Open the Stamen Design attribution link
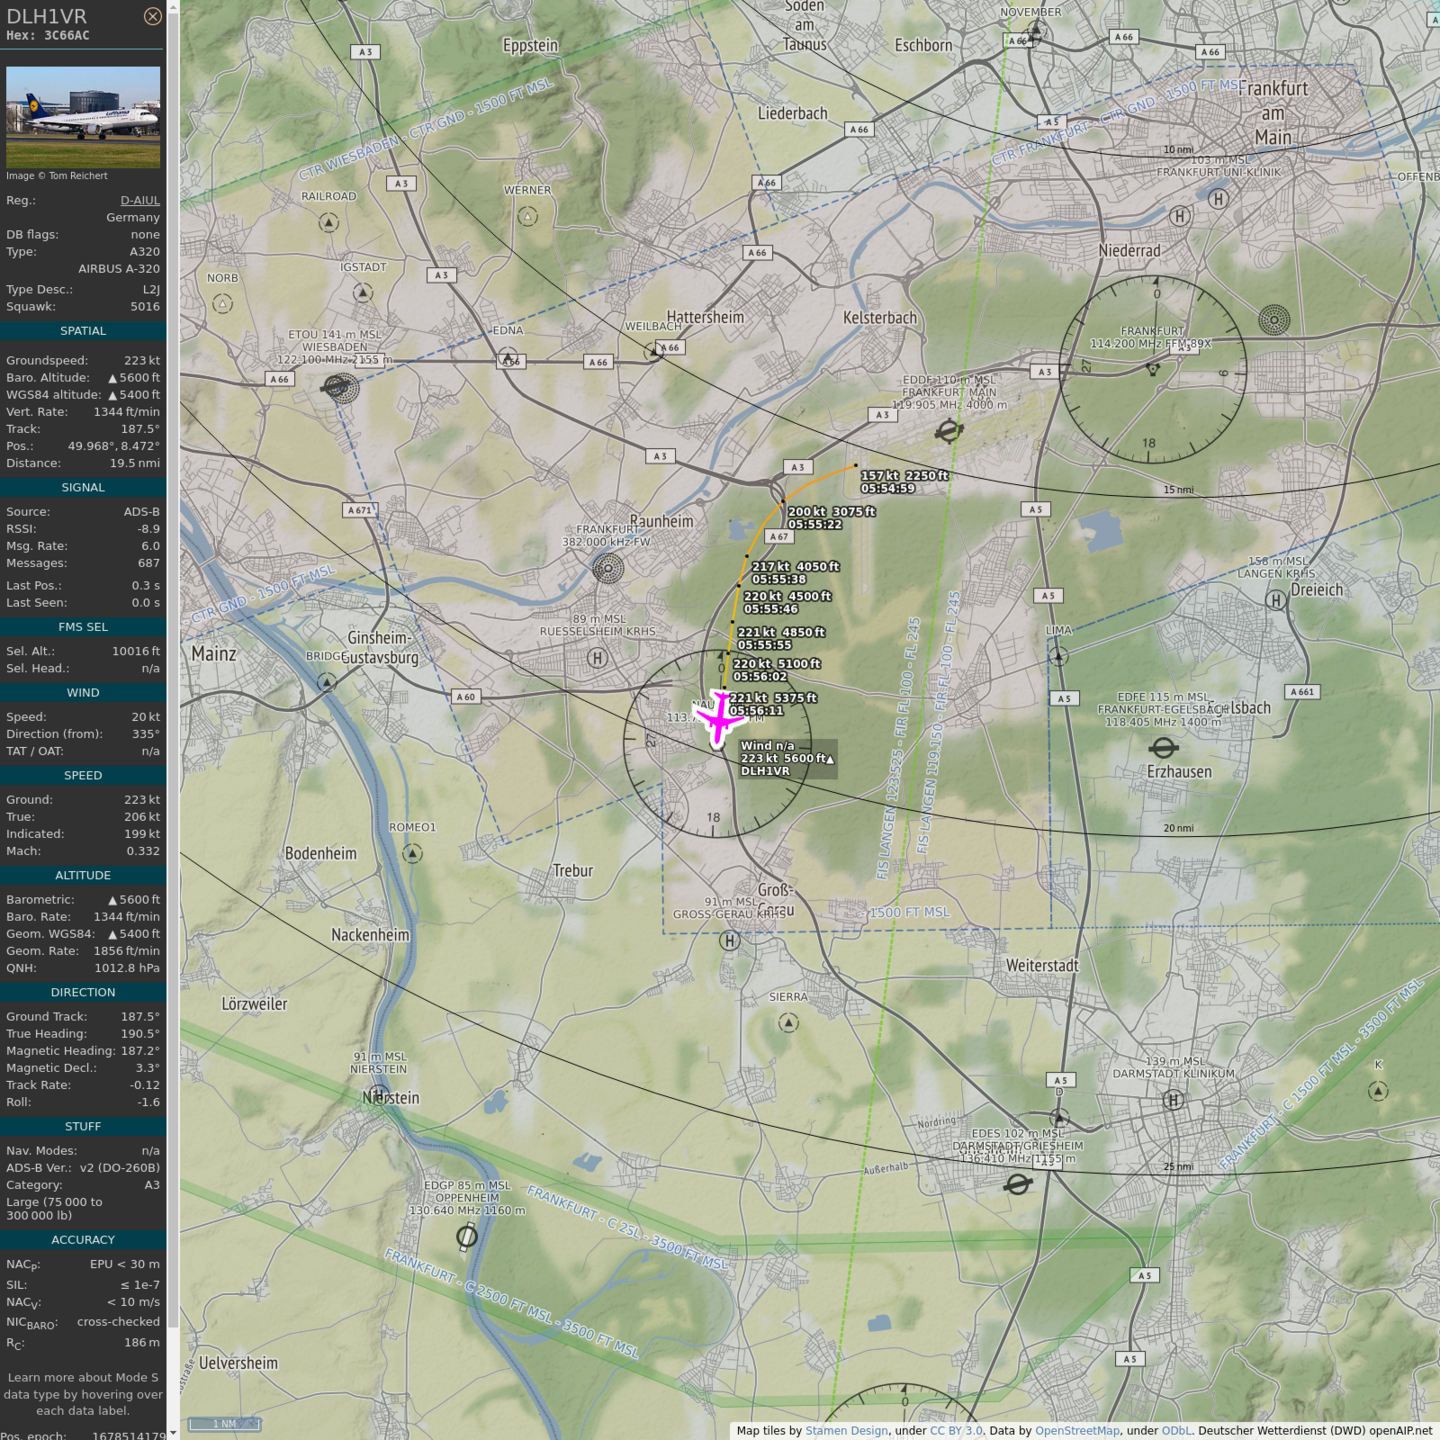This screenshot has width=1440, height=1440. (846, 1430)
